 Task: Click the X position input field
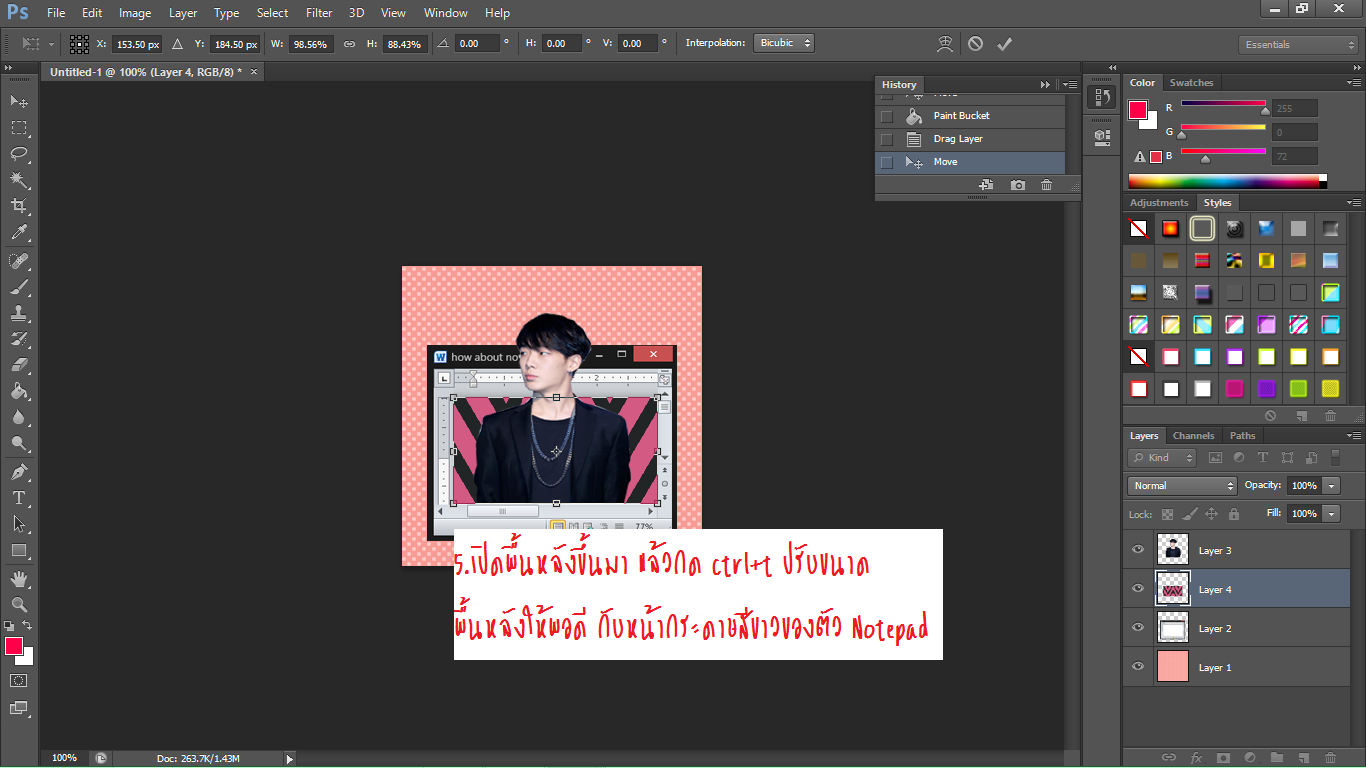pos(137,44)
